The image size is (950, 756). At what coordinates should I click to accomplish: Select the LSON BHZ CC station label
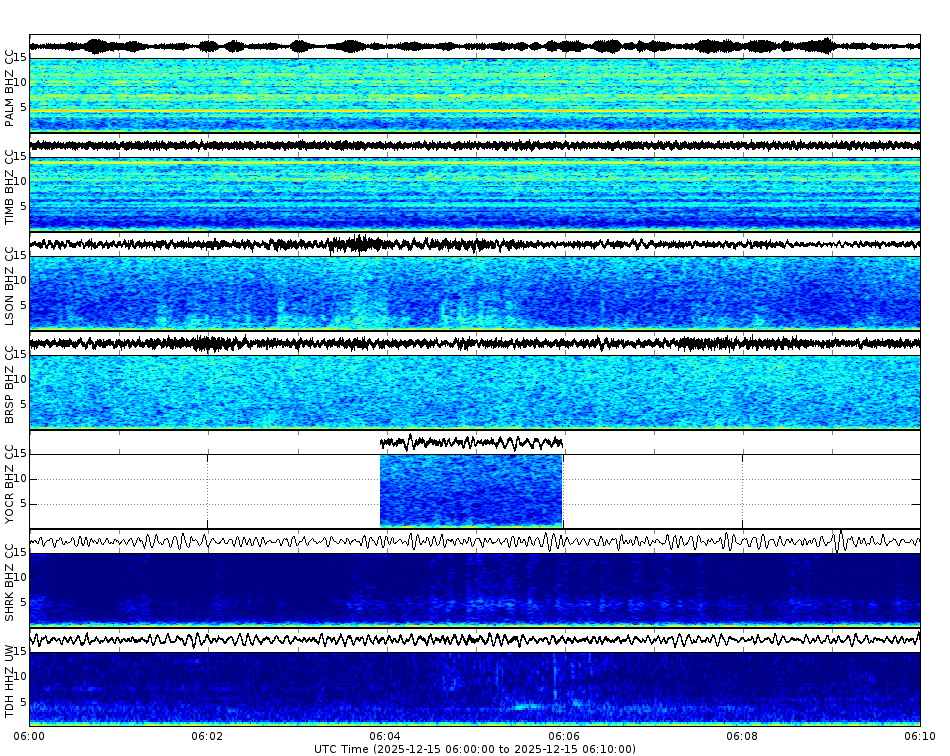pyautogui.click(x=10, y=285)
